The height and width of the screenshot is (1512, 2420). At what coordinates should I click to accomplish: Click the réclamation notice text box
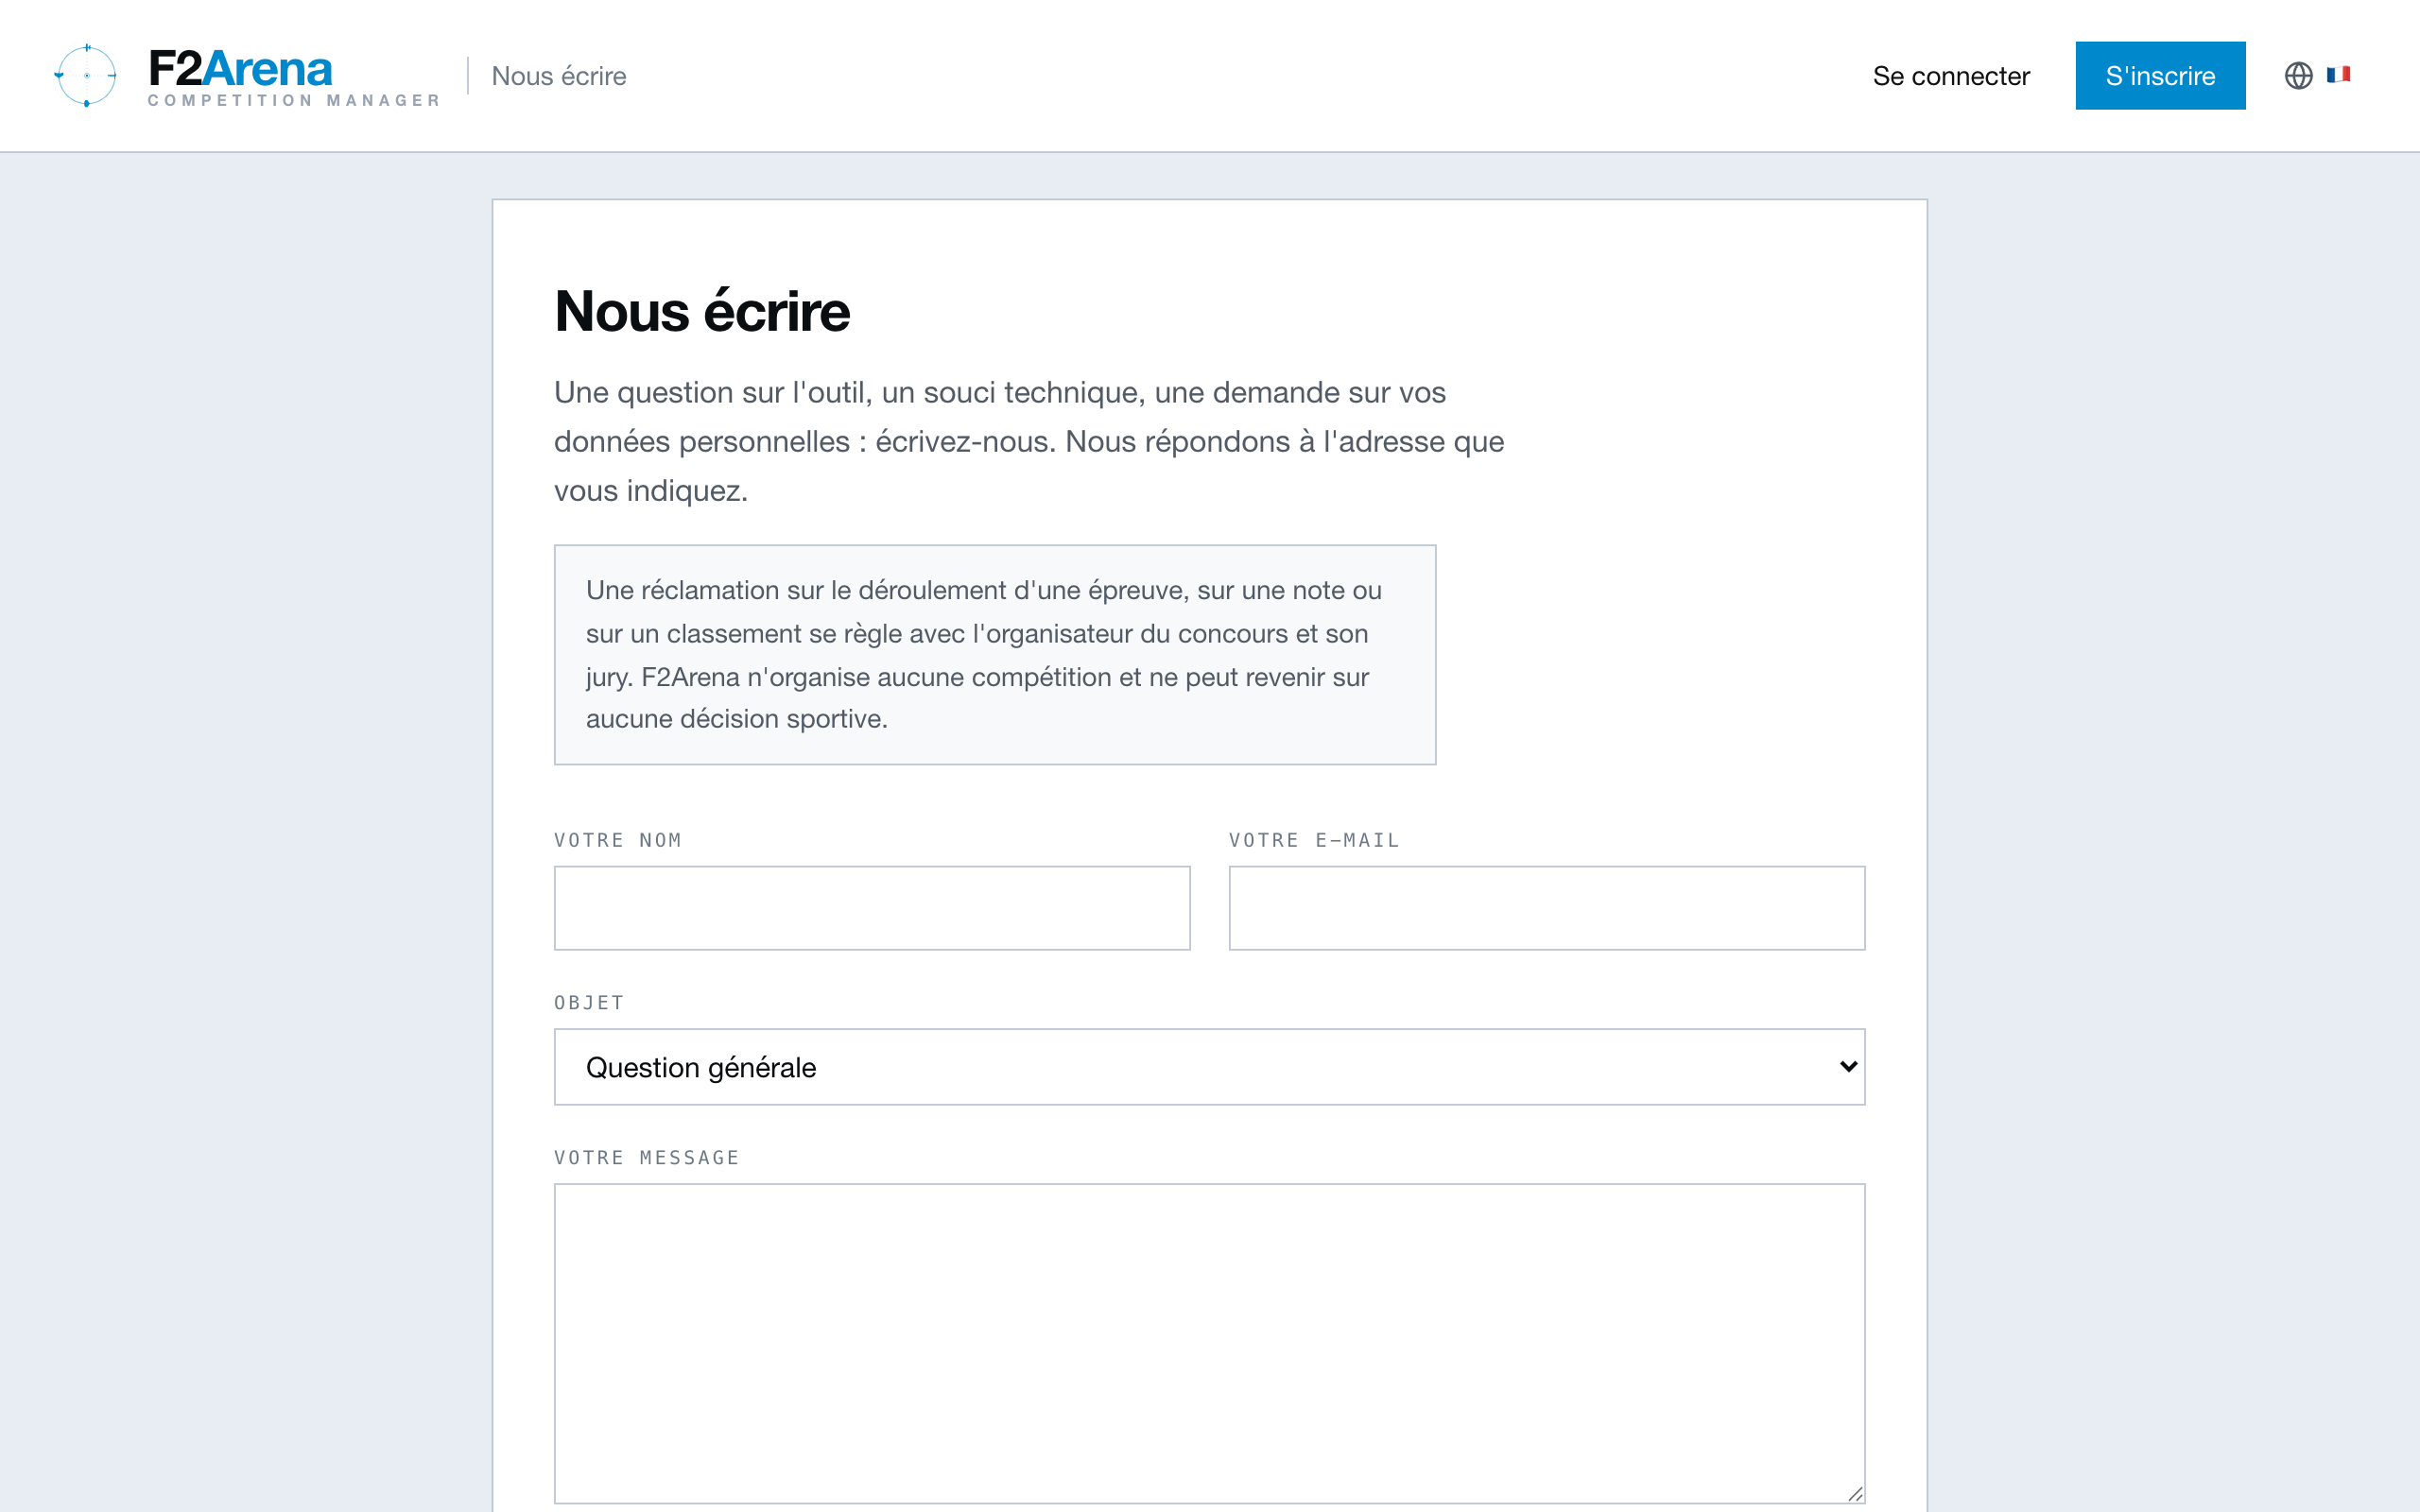tap(995, 655)
